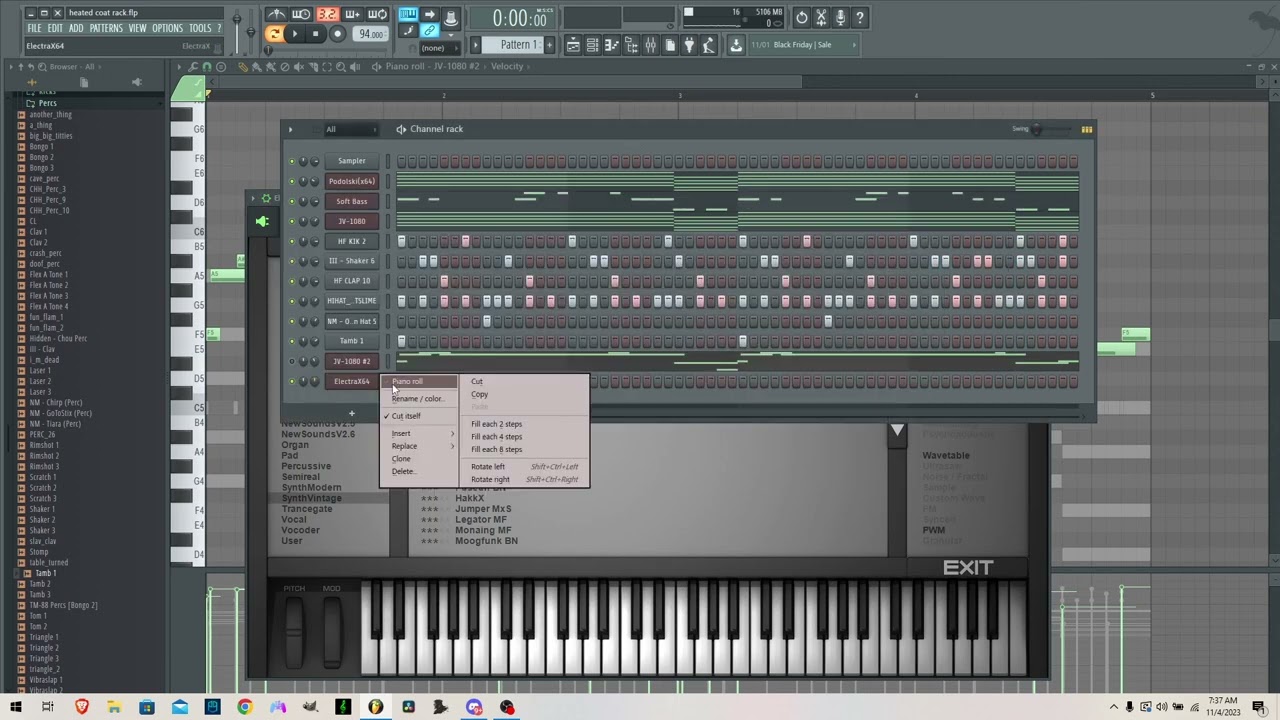
Task: Toggle the metronome icon
Action: 277,15
